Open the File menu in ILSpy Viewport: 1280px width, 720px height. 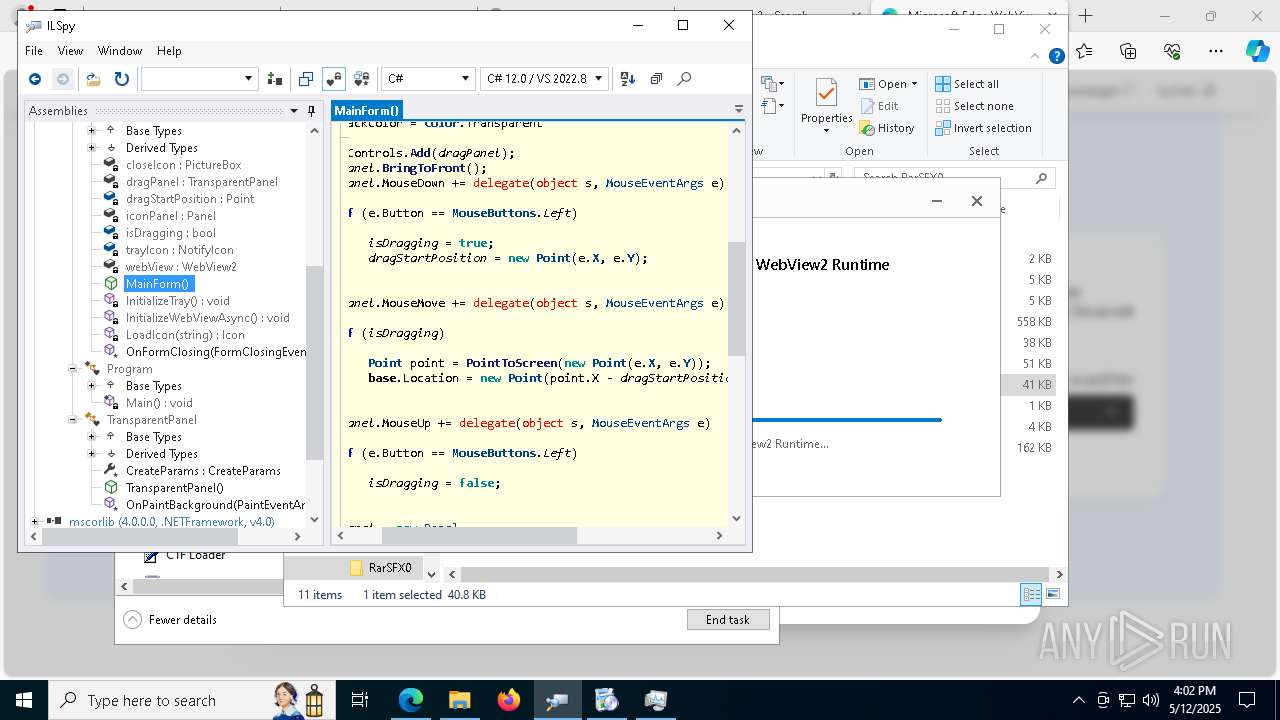pos(33,51)
